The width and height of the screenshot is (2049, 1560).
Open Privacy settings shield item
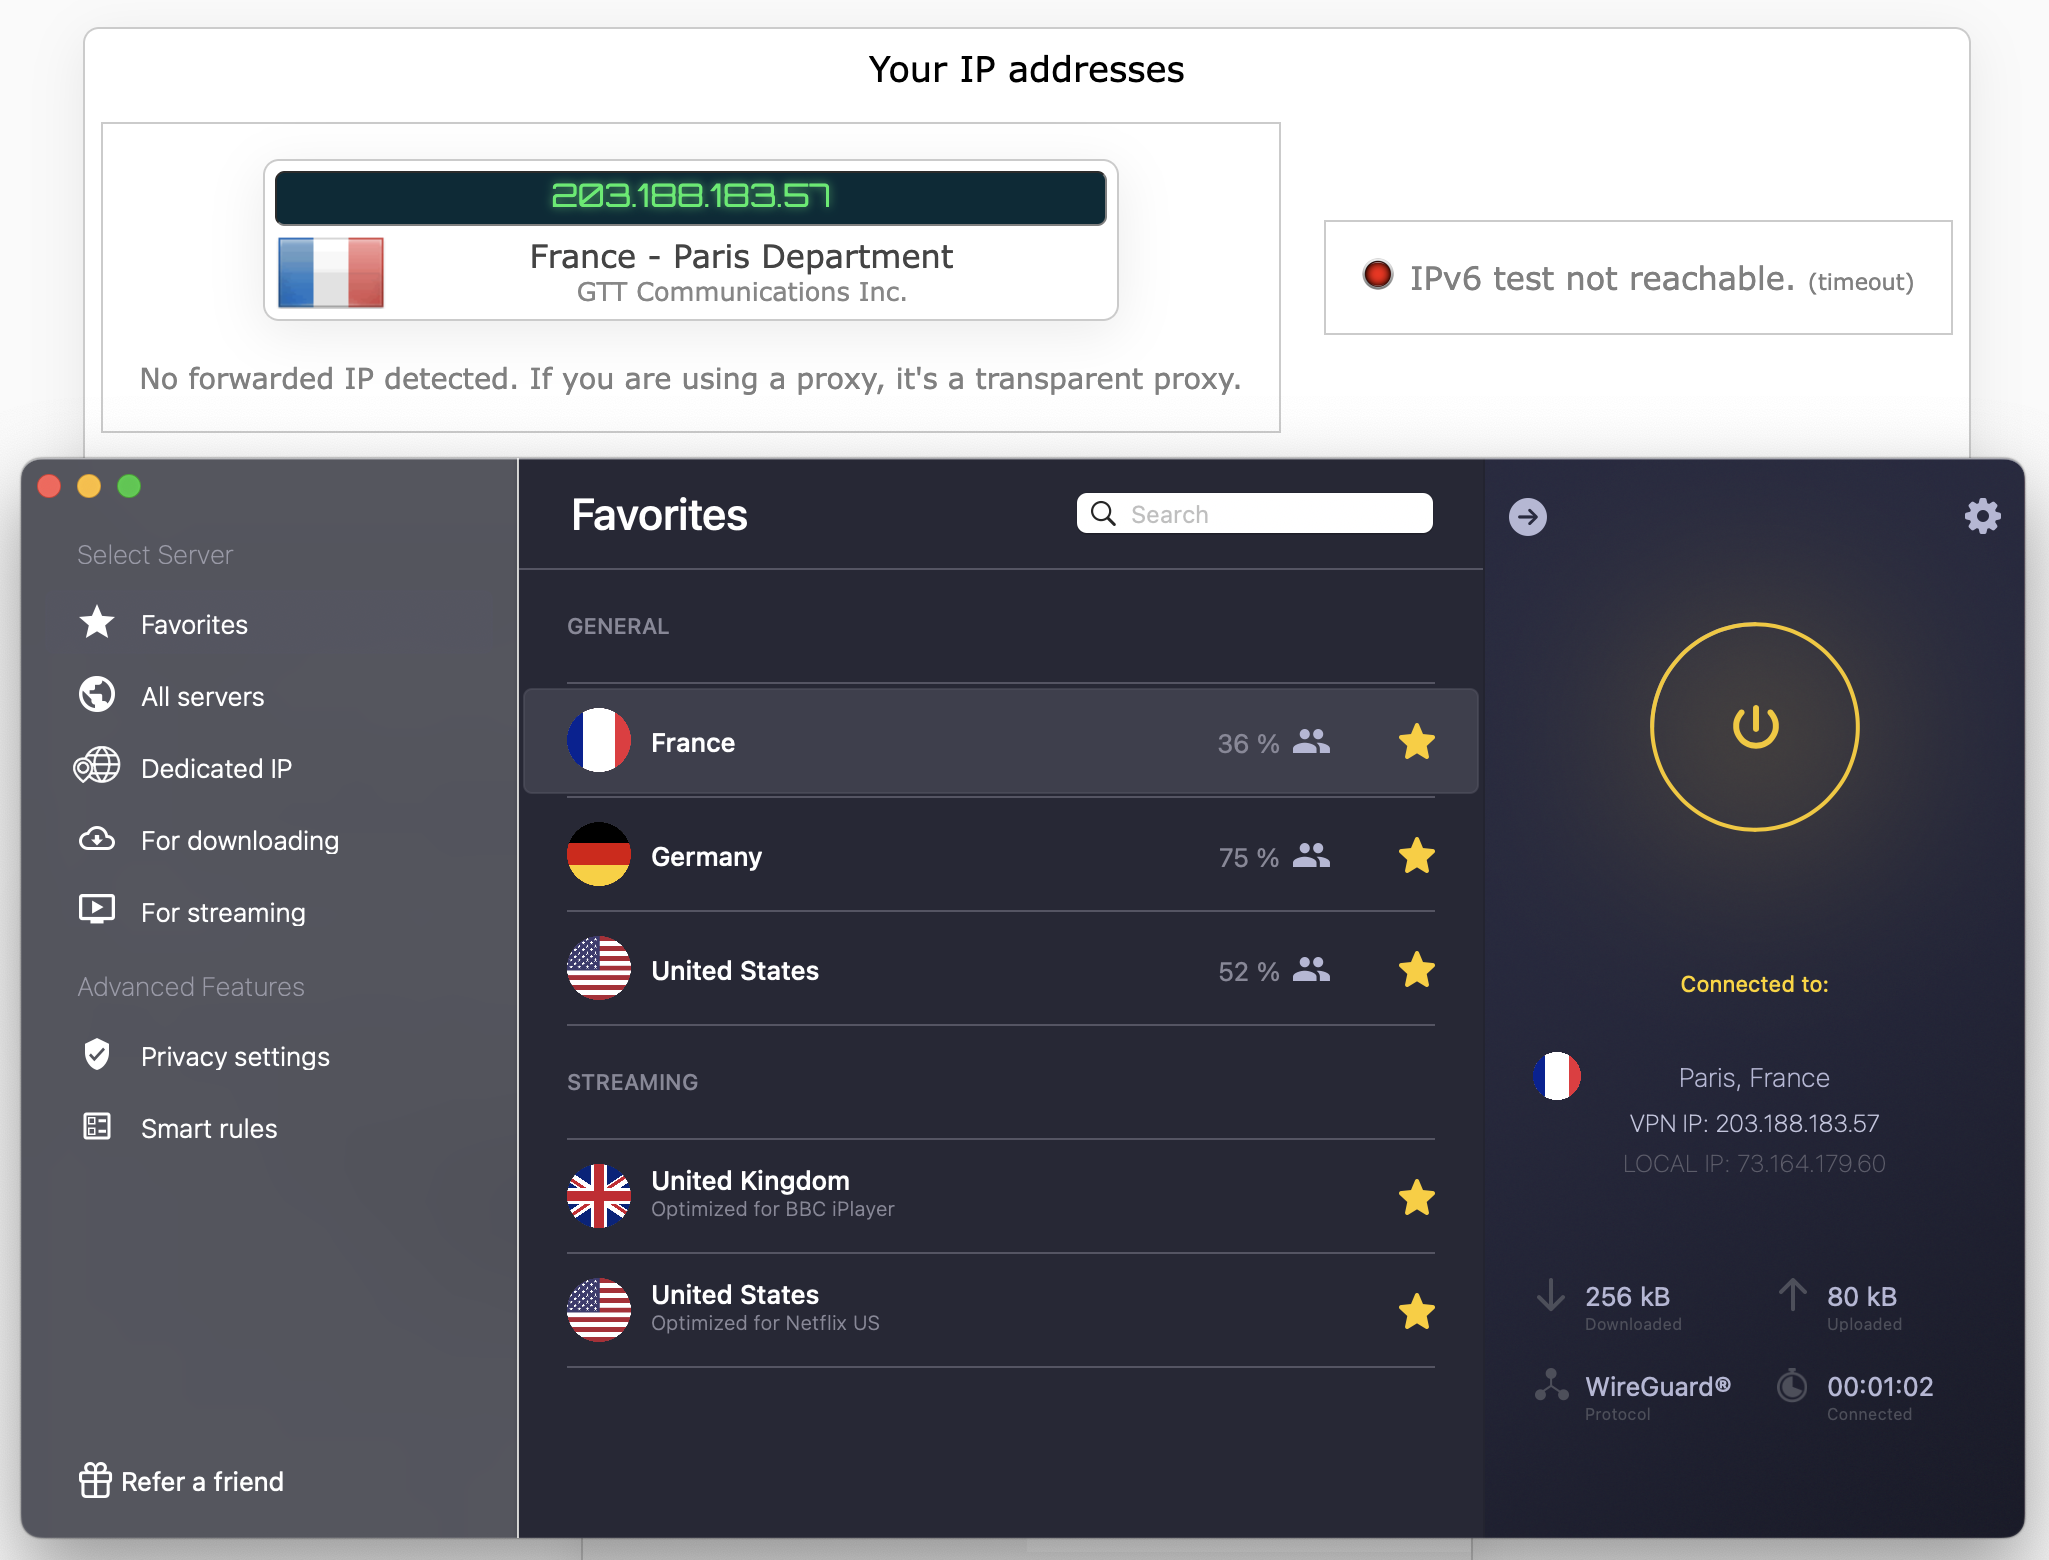click(x=235, y=1057)
